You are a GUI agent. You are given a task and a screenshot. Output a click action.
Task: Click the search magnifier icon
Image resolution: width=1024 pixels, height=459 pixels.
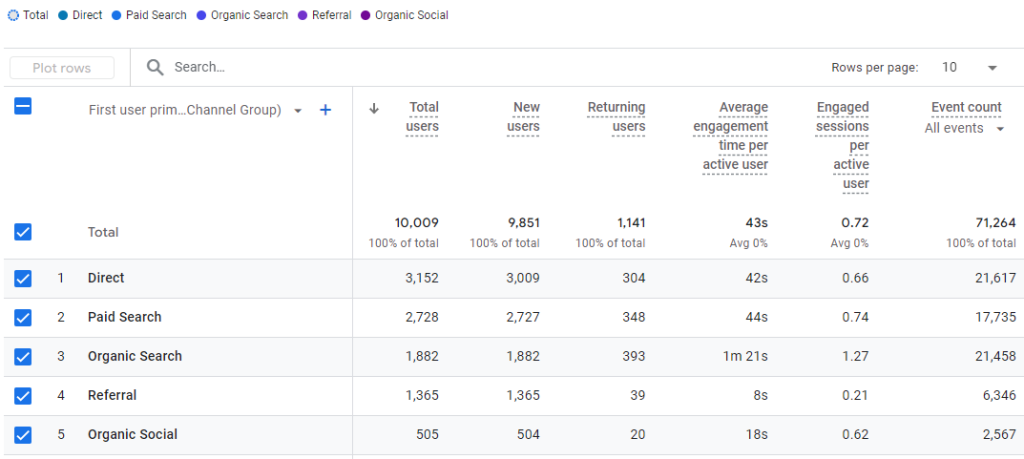pyautogui.click(x=155, y=67)
